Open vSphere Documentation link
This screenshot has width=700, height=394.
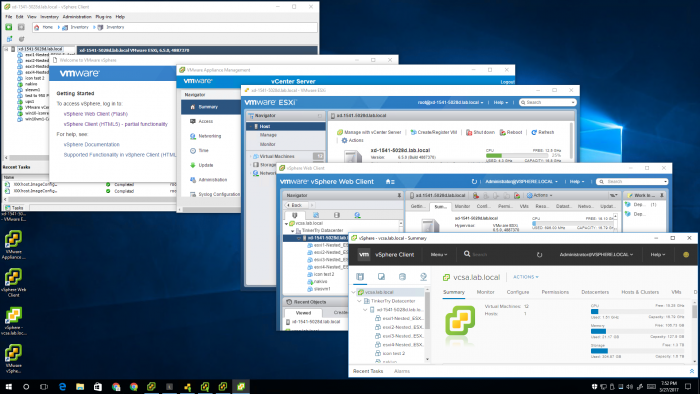(x=92, y=145)
